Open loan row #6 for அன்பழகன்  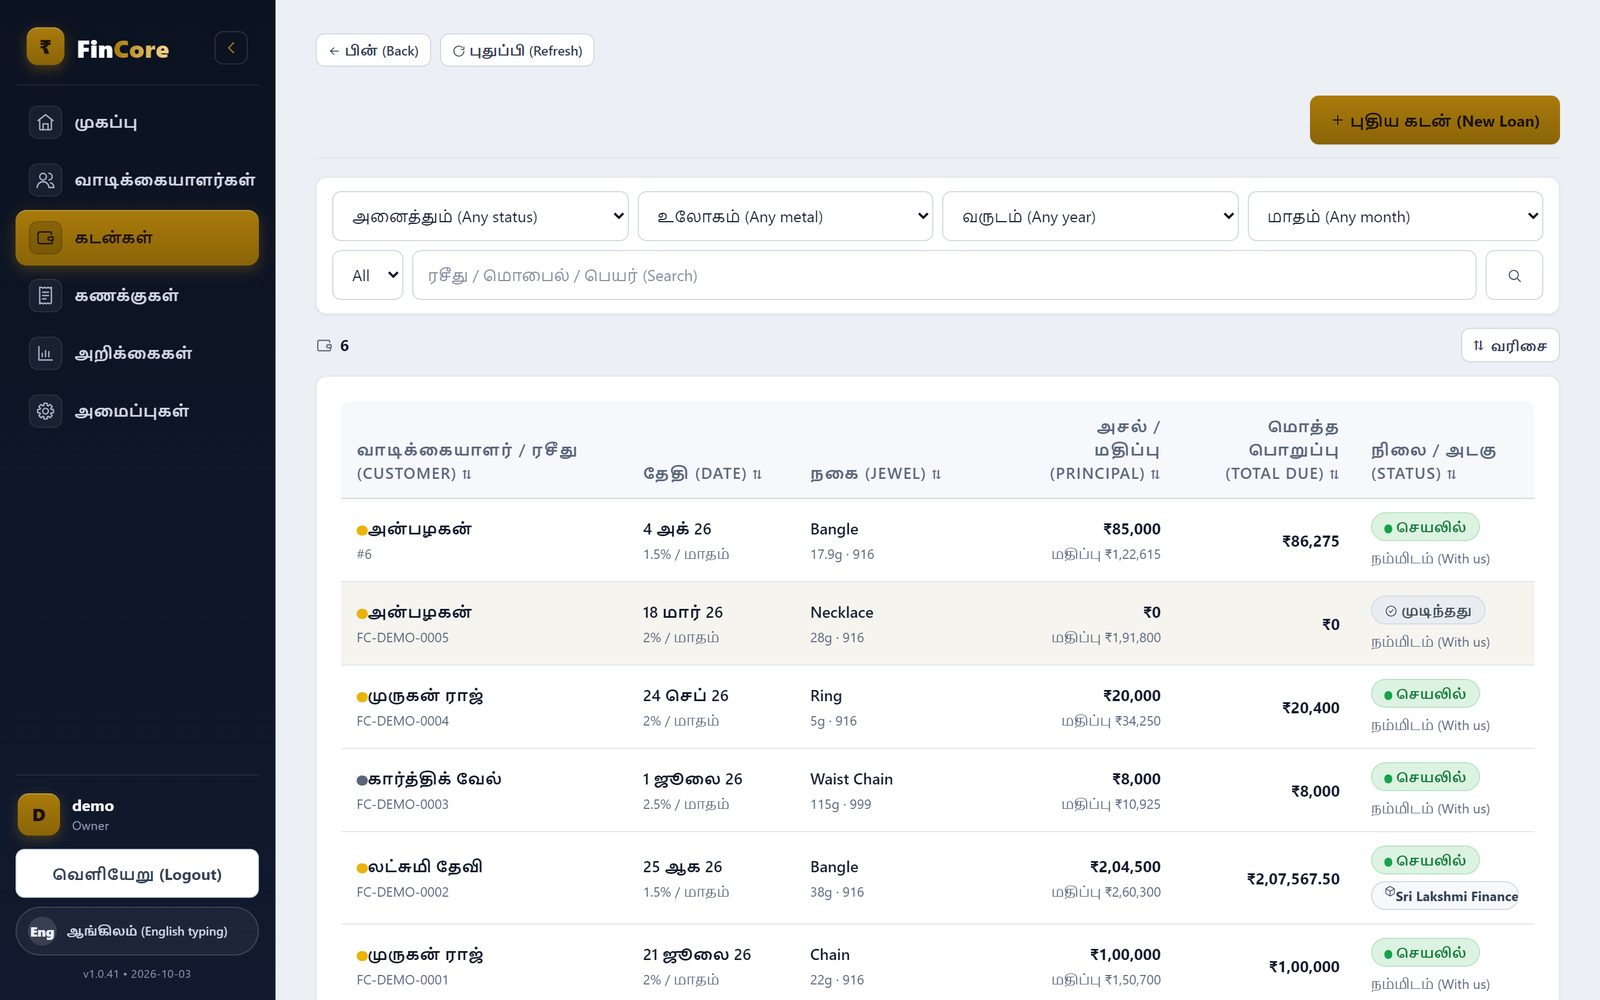[937, 540]
